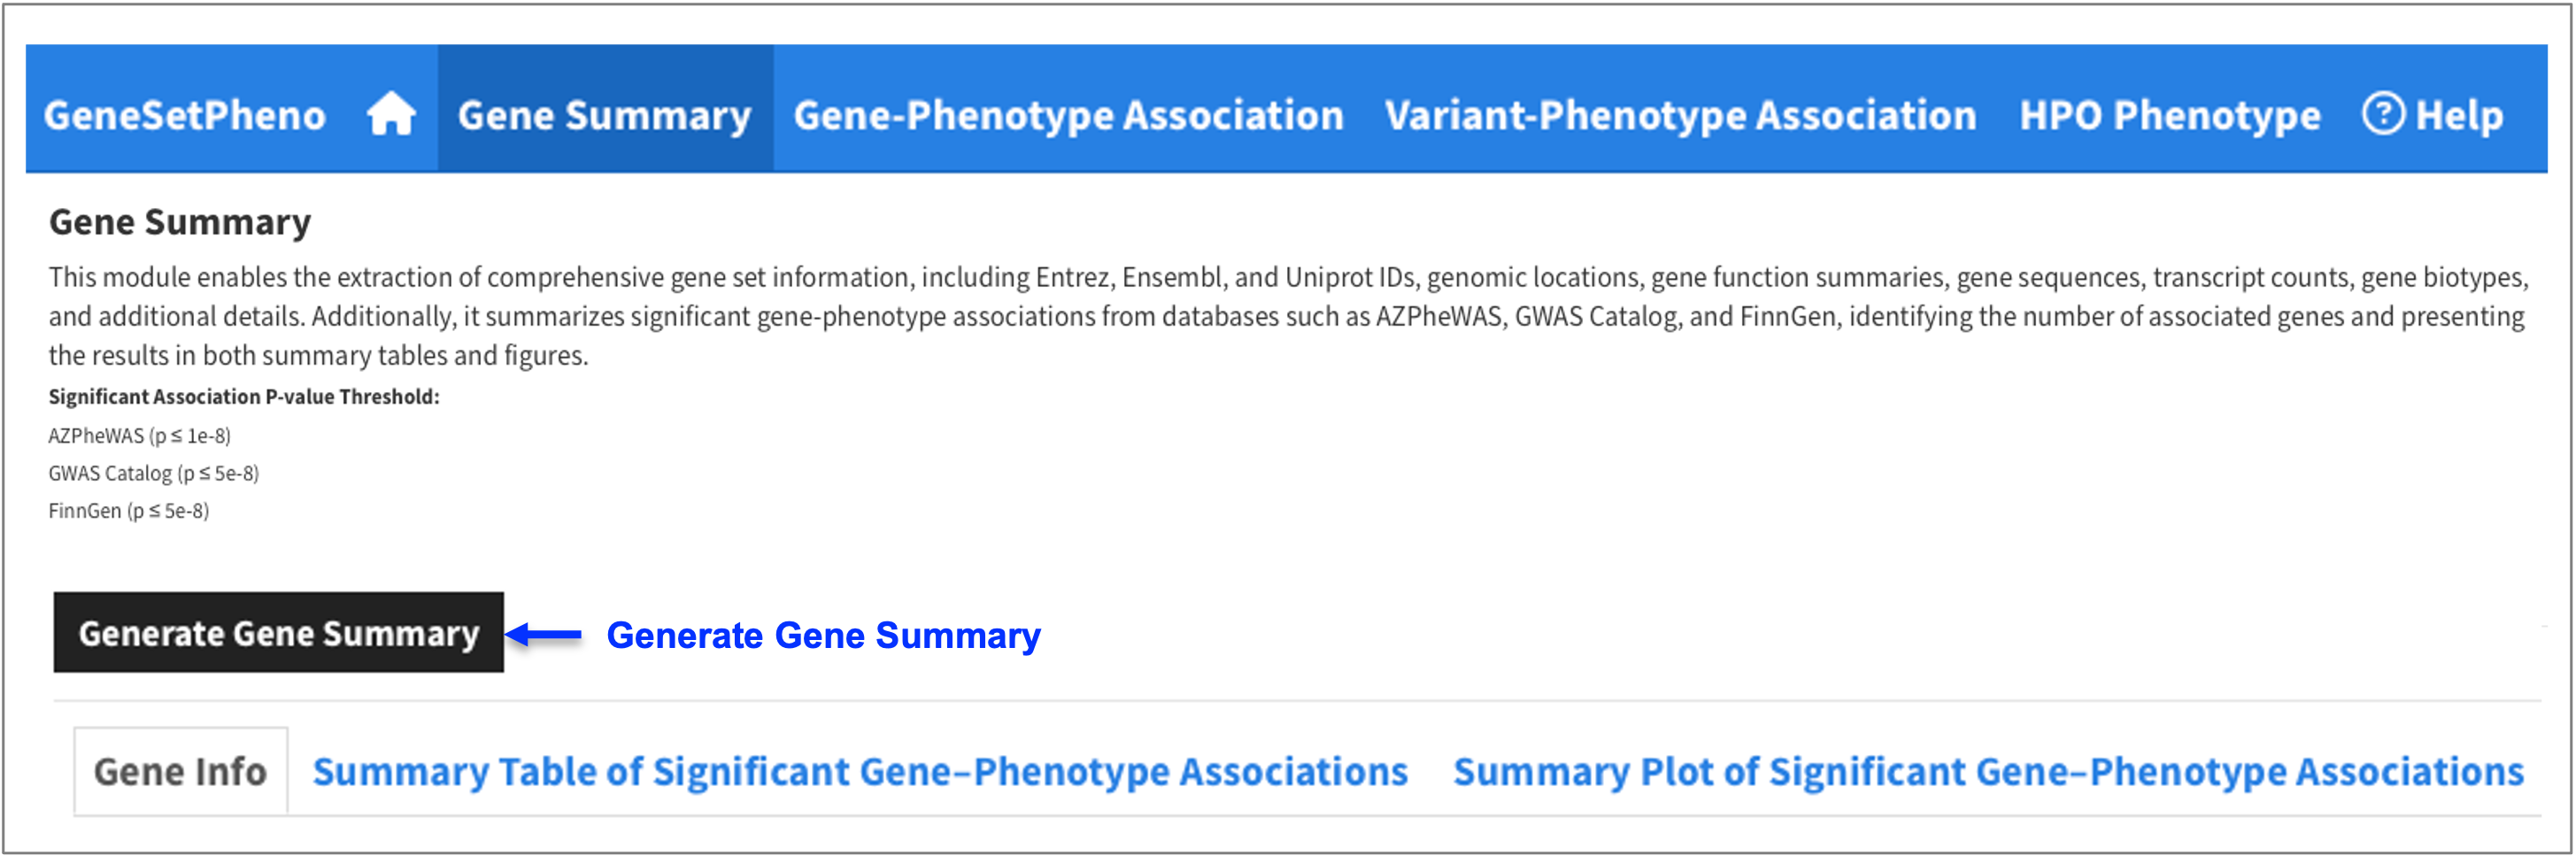Click the FinnGen threshold line
This screenshot has width=2576, height=856.
(128, 510)
